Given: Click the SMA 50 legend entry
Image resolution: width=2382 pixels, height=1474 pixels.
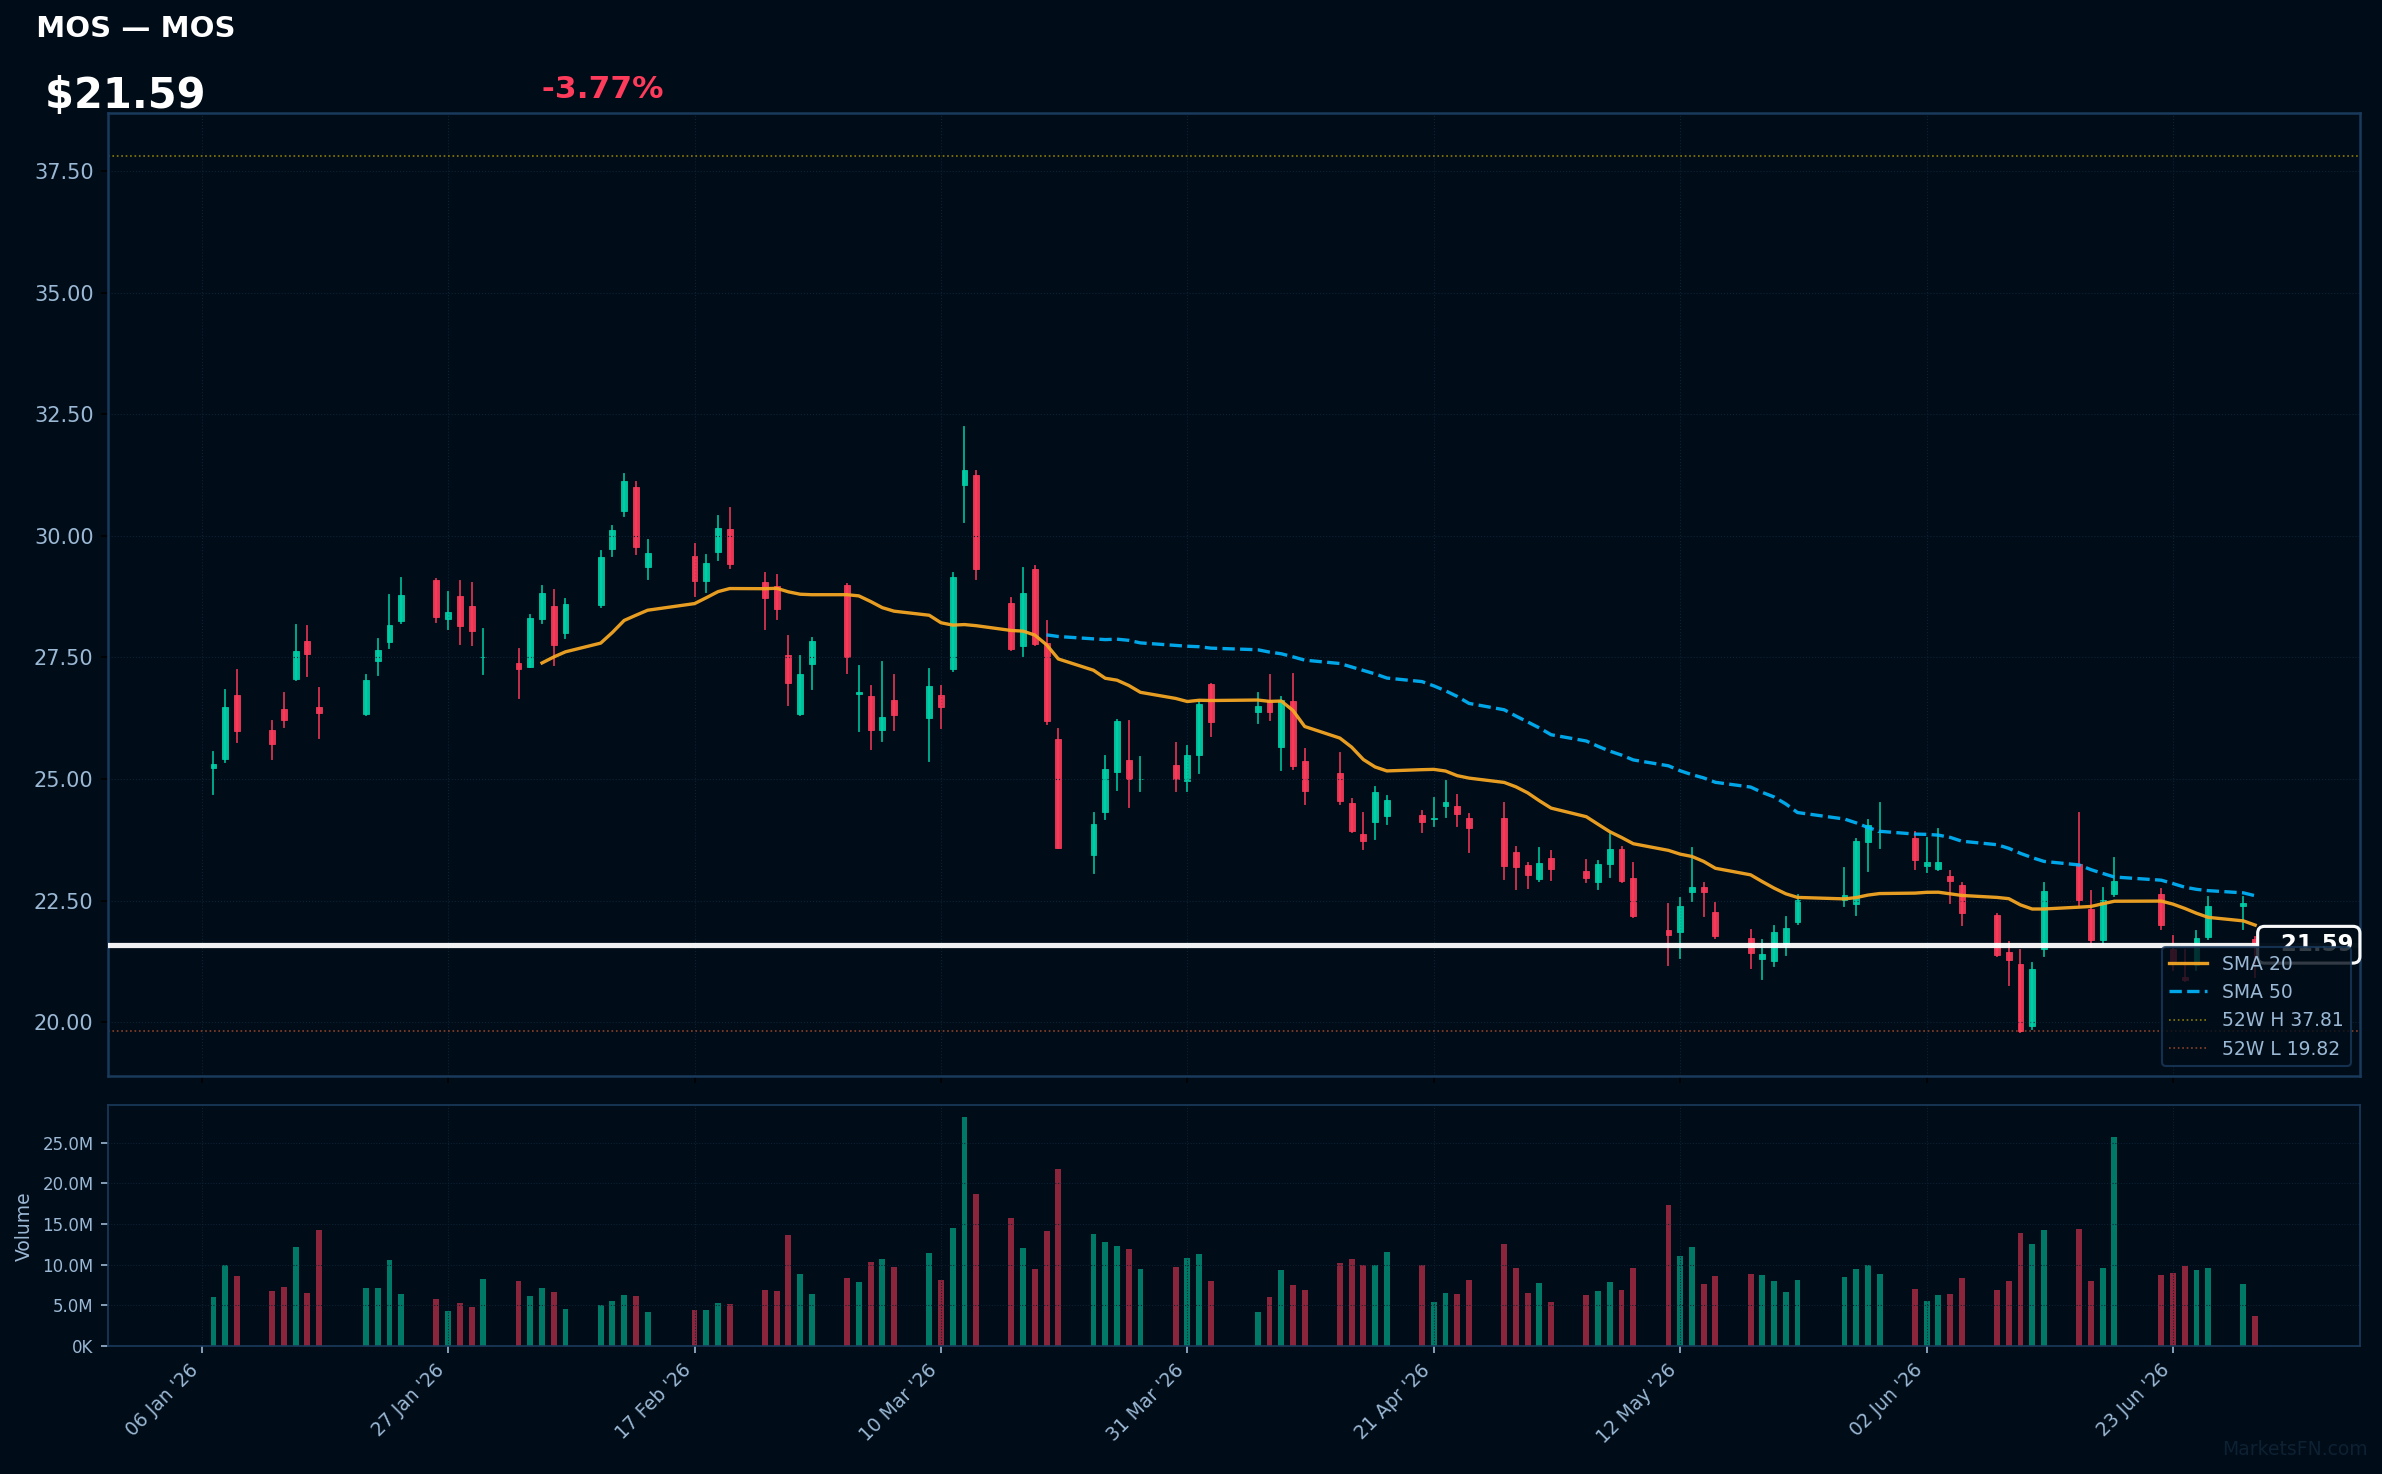Looking at the screenshot, I should pos(2257,991).
